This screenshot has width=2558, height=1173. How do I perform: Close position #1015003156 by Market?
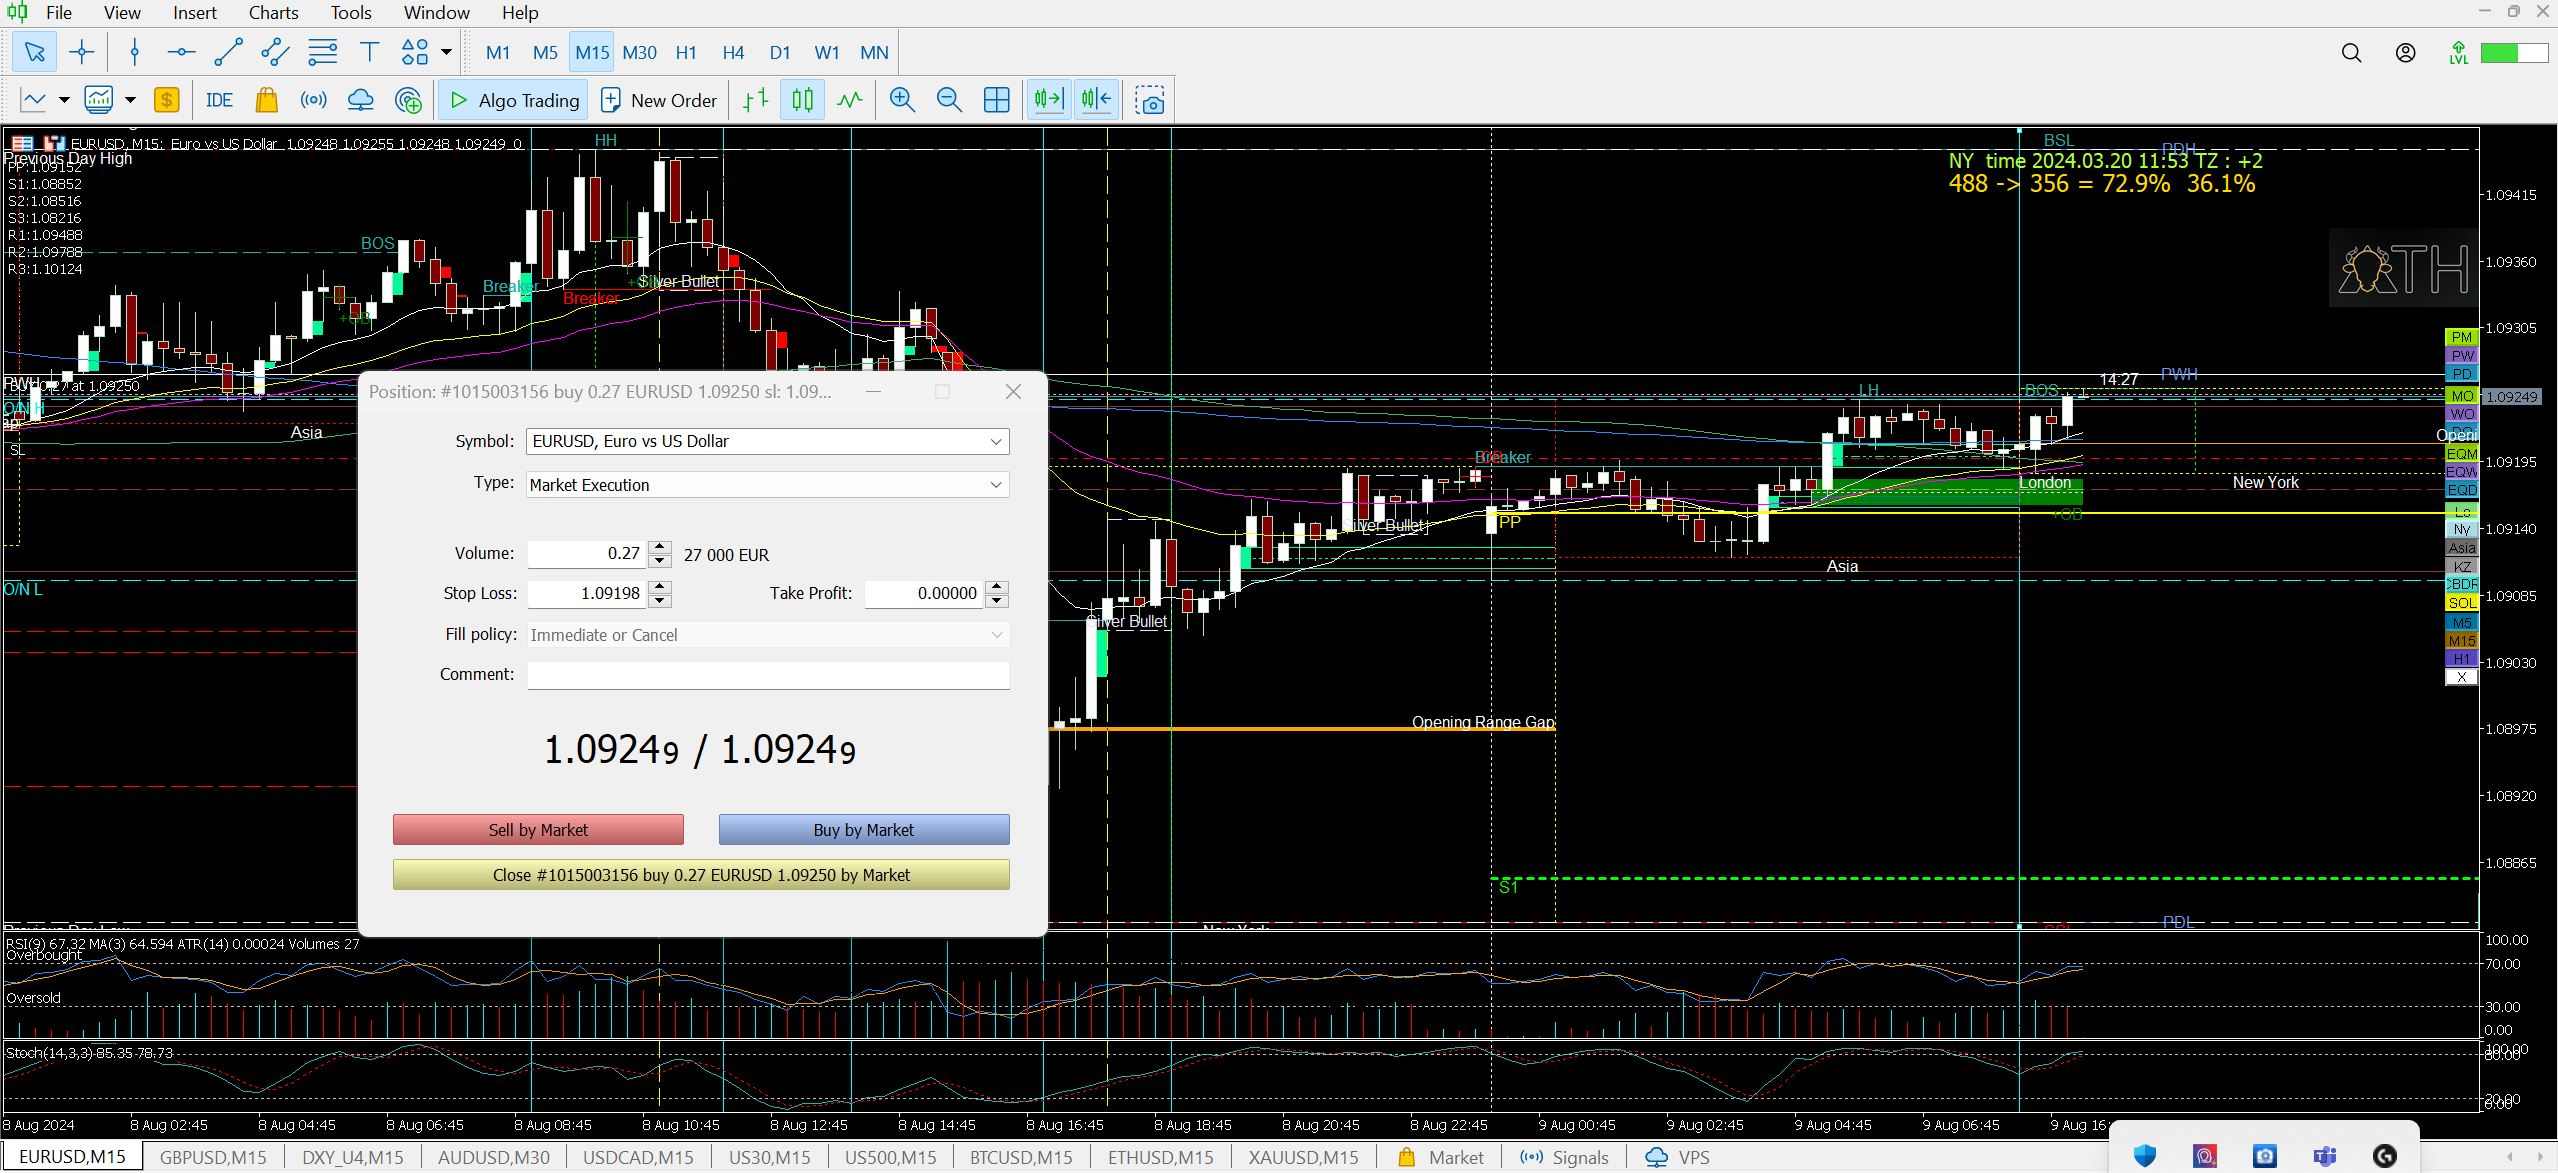pos(701,875)
